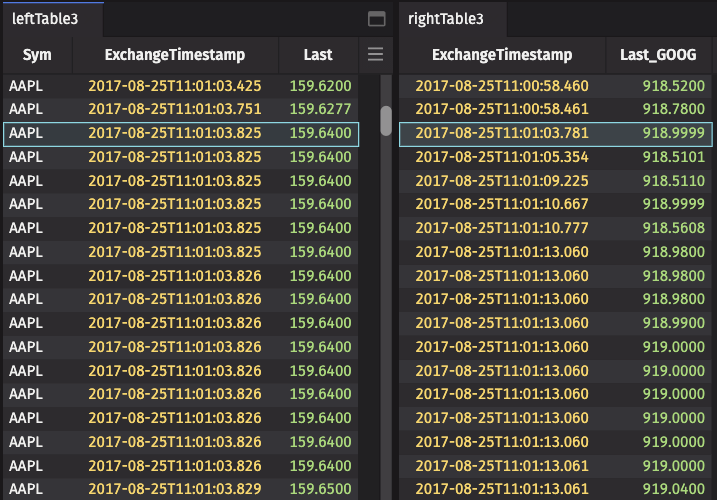Viewport: 717px width, 500px height.
Task: Sort by the Sym column header
Action: point(37,55)
